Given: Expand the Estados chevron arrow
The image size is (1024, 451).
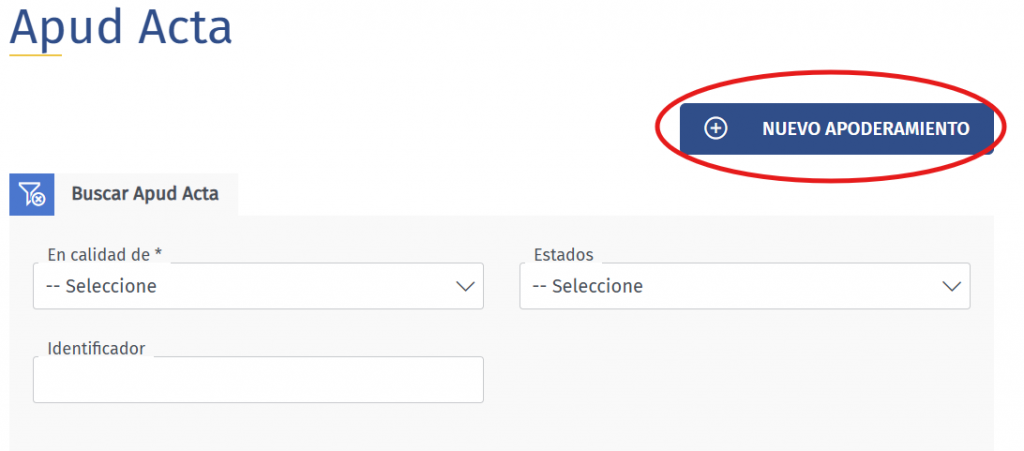Looking at the screenshot, I should click(951, 286).
